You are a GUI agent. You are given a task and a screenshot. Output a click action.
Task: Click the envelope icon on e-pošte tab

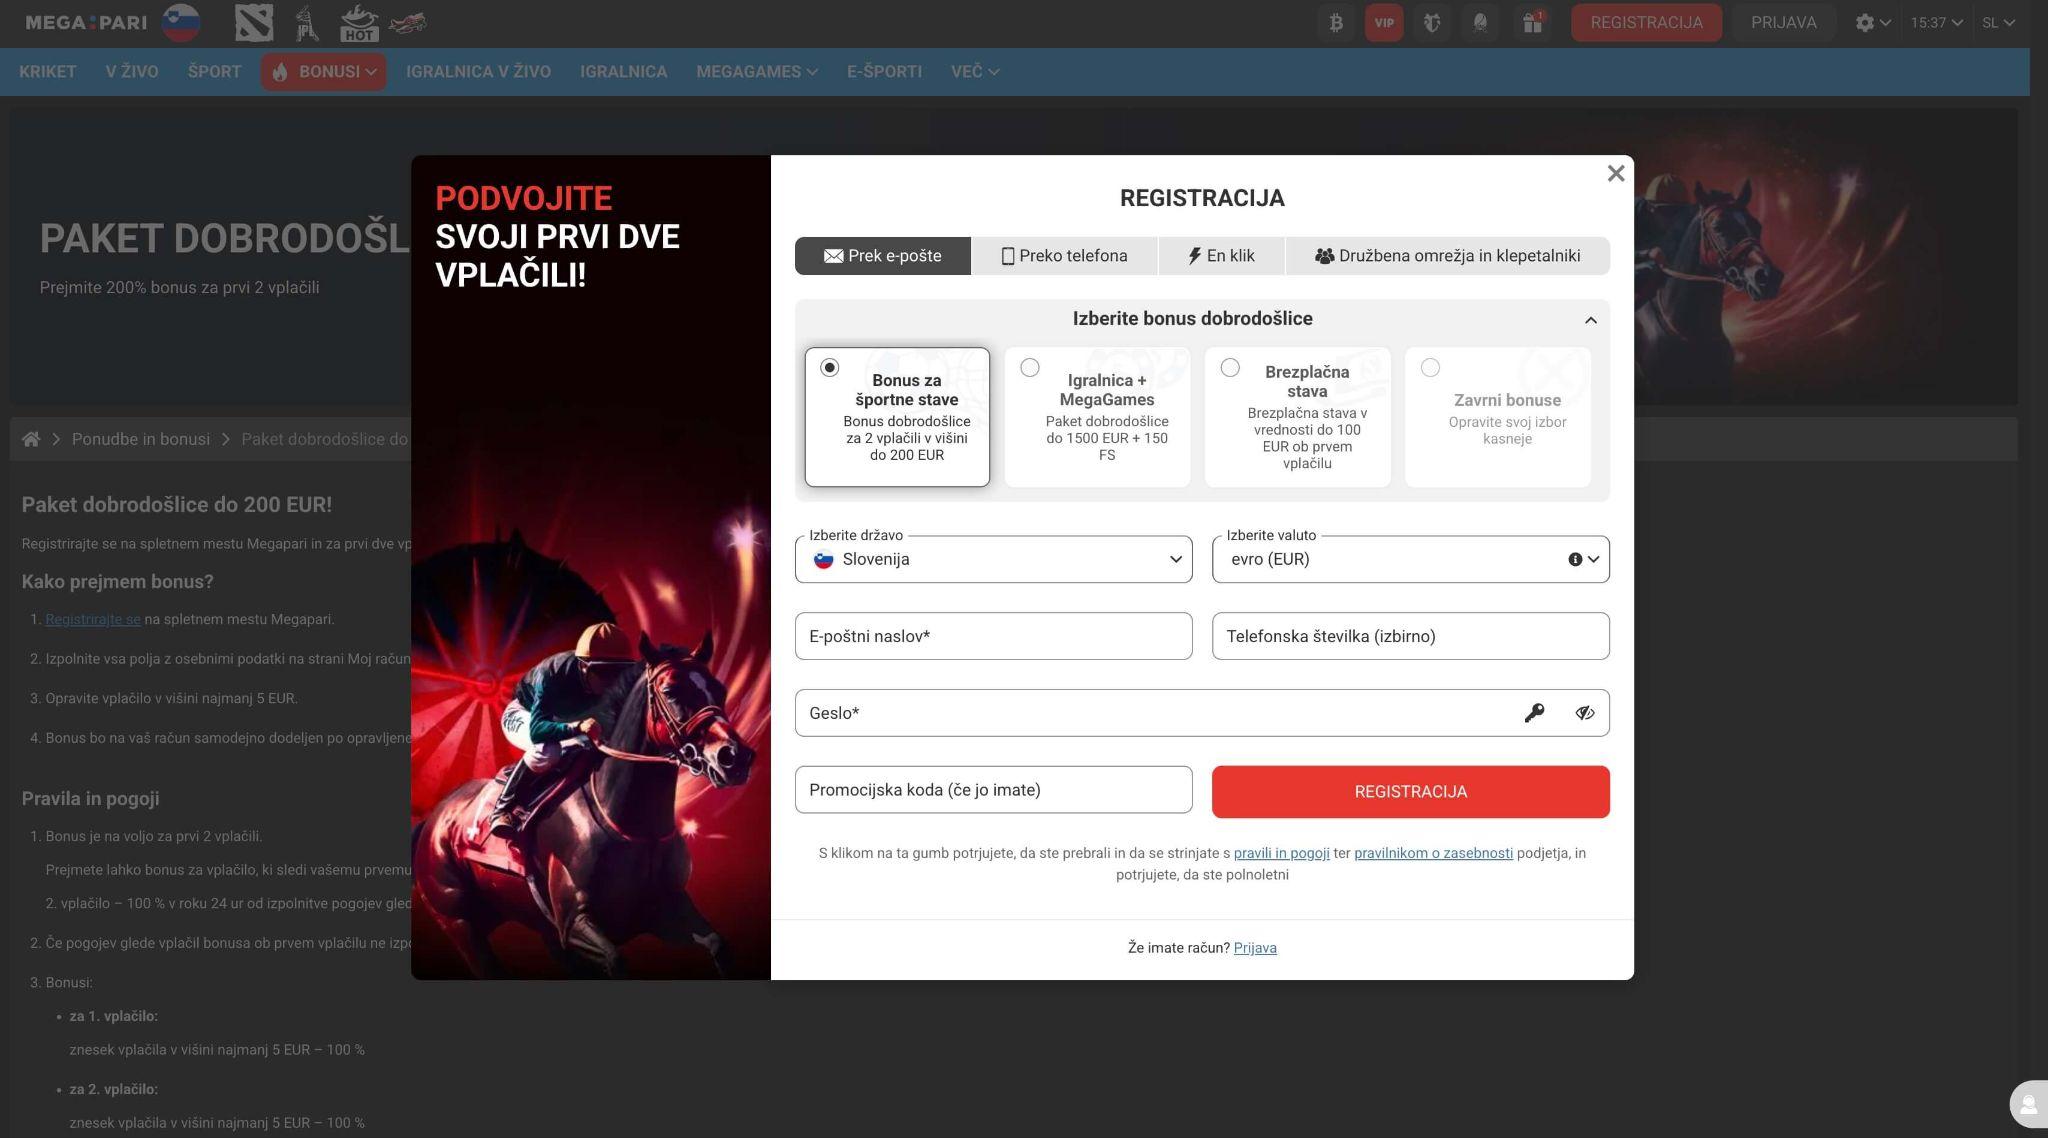click(x=833, y=256)
